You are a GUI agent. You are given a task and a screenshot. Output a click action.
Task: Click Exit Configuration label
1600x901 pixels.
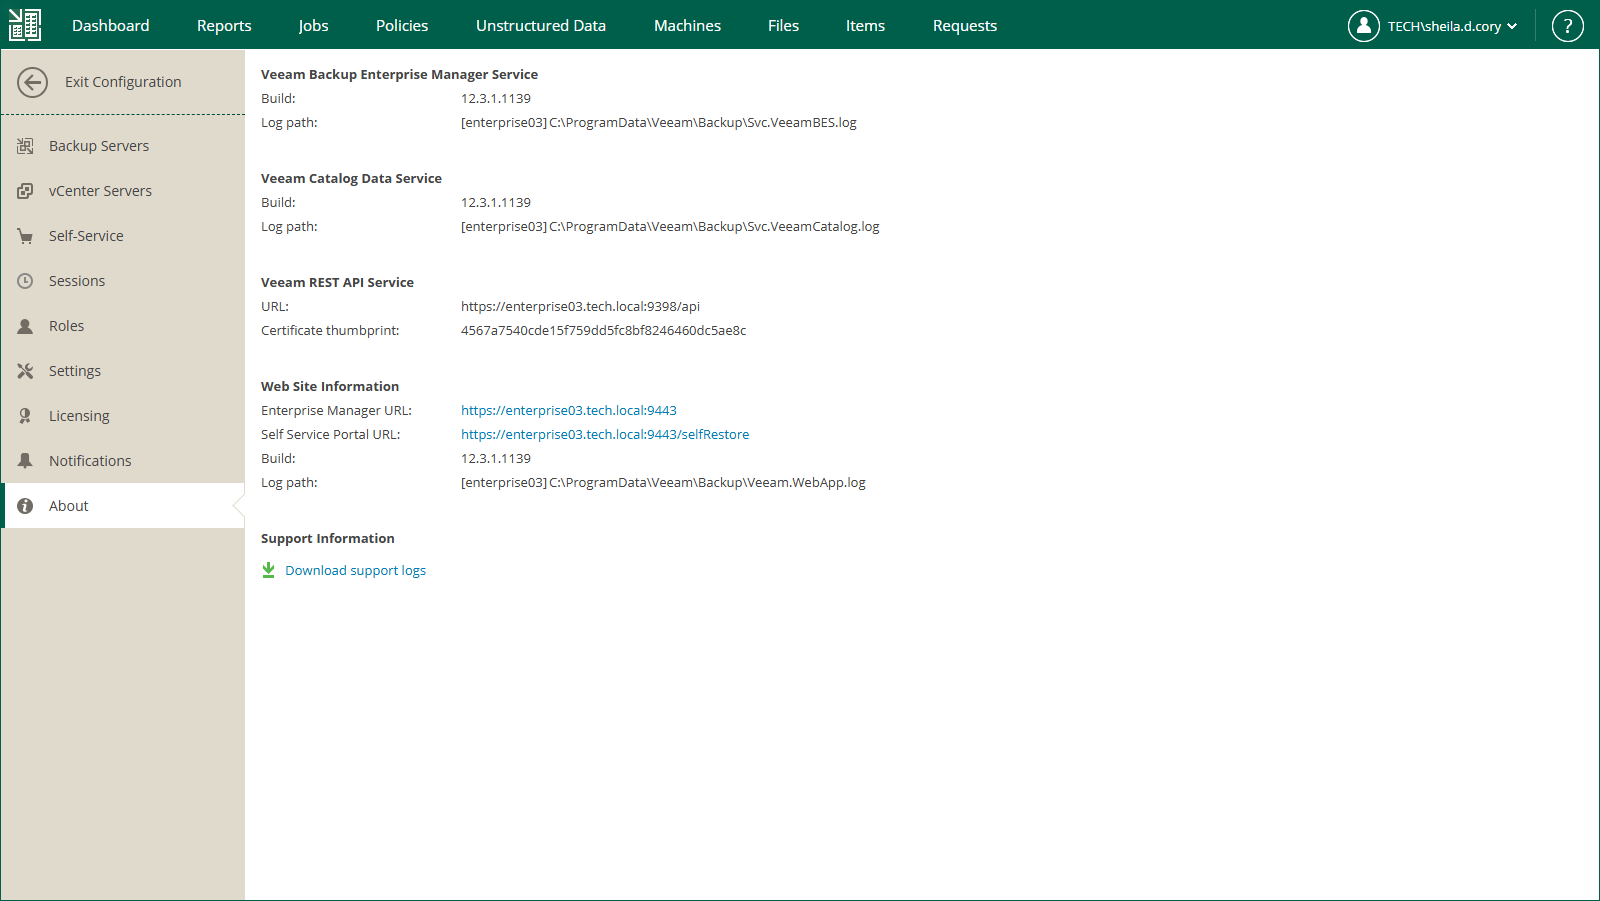(x=123, y=82)
